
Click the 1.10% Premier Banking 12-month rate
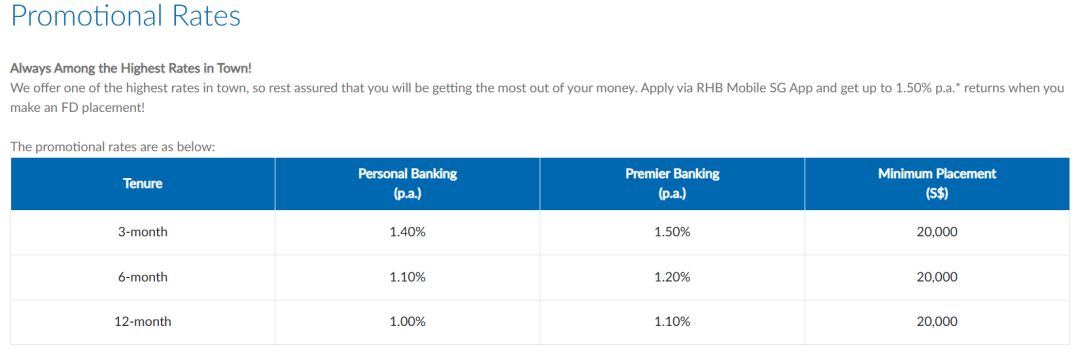672,321
